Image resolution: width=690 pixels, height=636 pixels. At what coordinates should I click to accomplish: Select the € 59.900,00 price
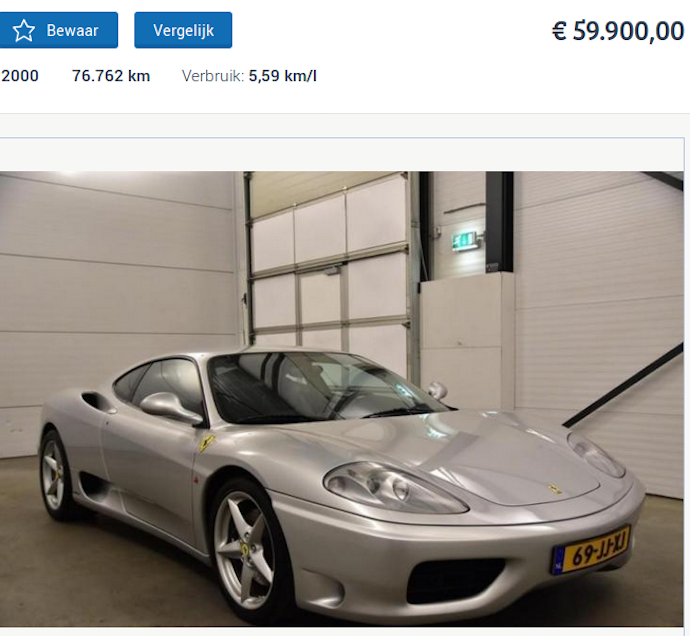click(x=618, y=31)
